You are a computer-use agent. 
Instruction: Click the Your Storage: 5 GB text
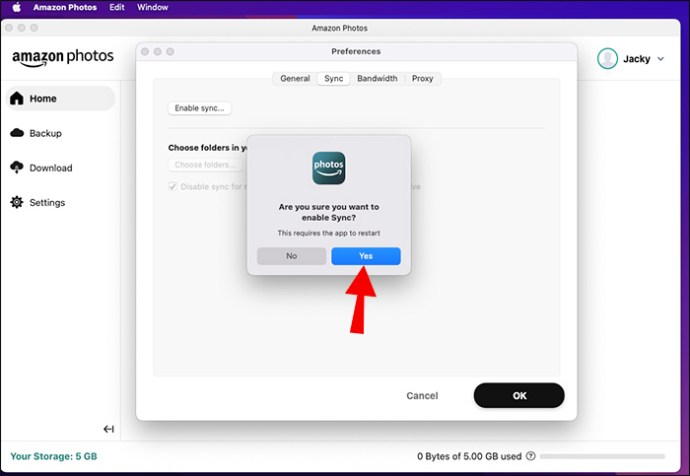click(x=54, y=456)
